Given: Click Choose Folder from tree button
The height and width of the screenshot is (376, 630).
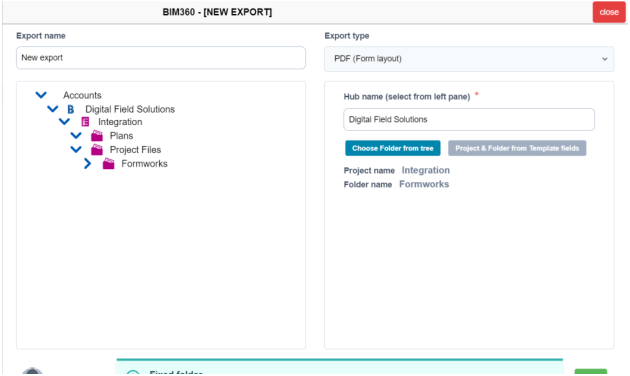Looking at the screenshot, I should coord(393,148).
